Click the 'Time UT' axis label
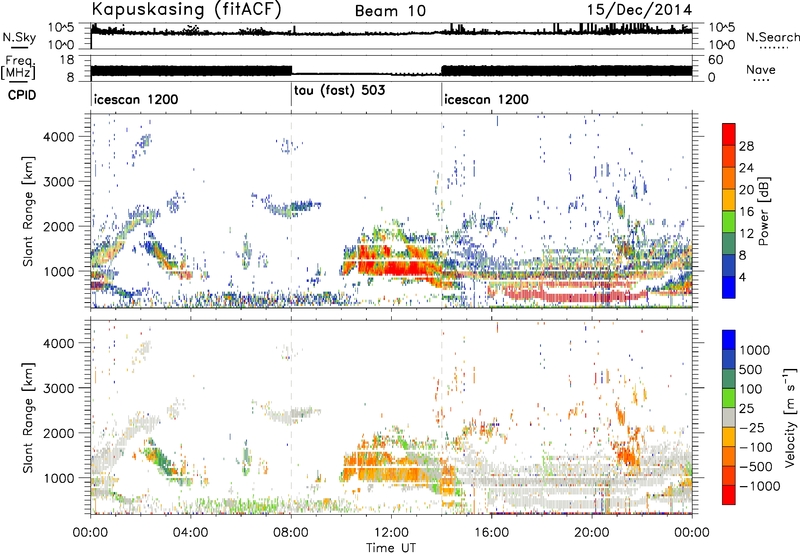800x554 pixels. click(391, 548)
